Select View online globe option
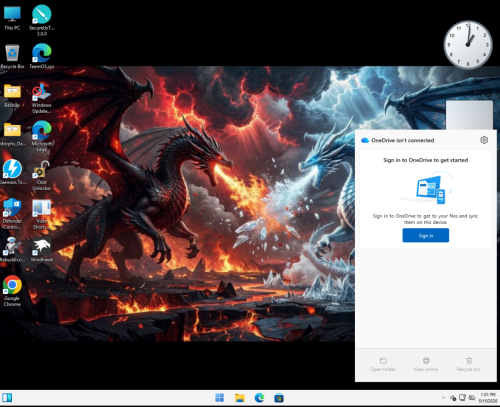Image resolution: width=500 pixels, height=407 pixels. [x=426, y=364]
